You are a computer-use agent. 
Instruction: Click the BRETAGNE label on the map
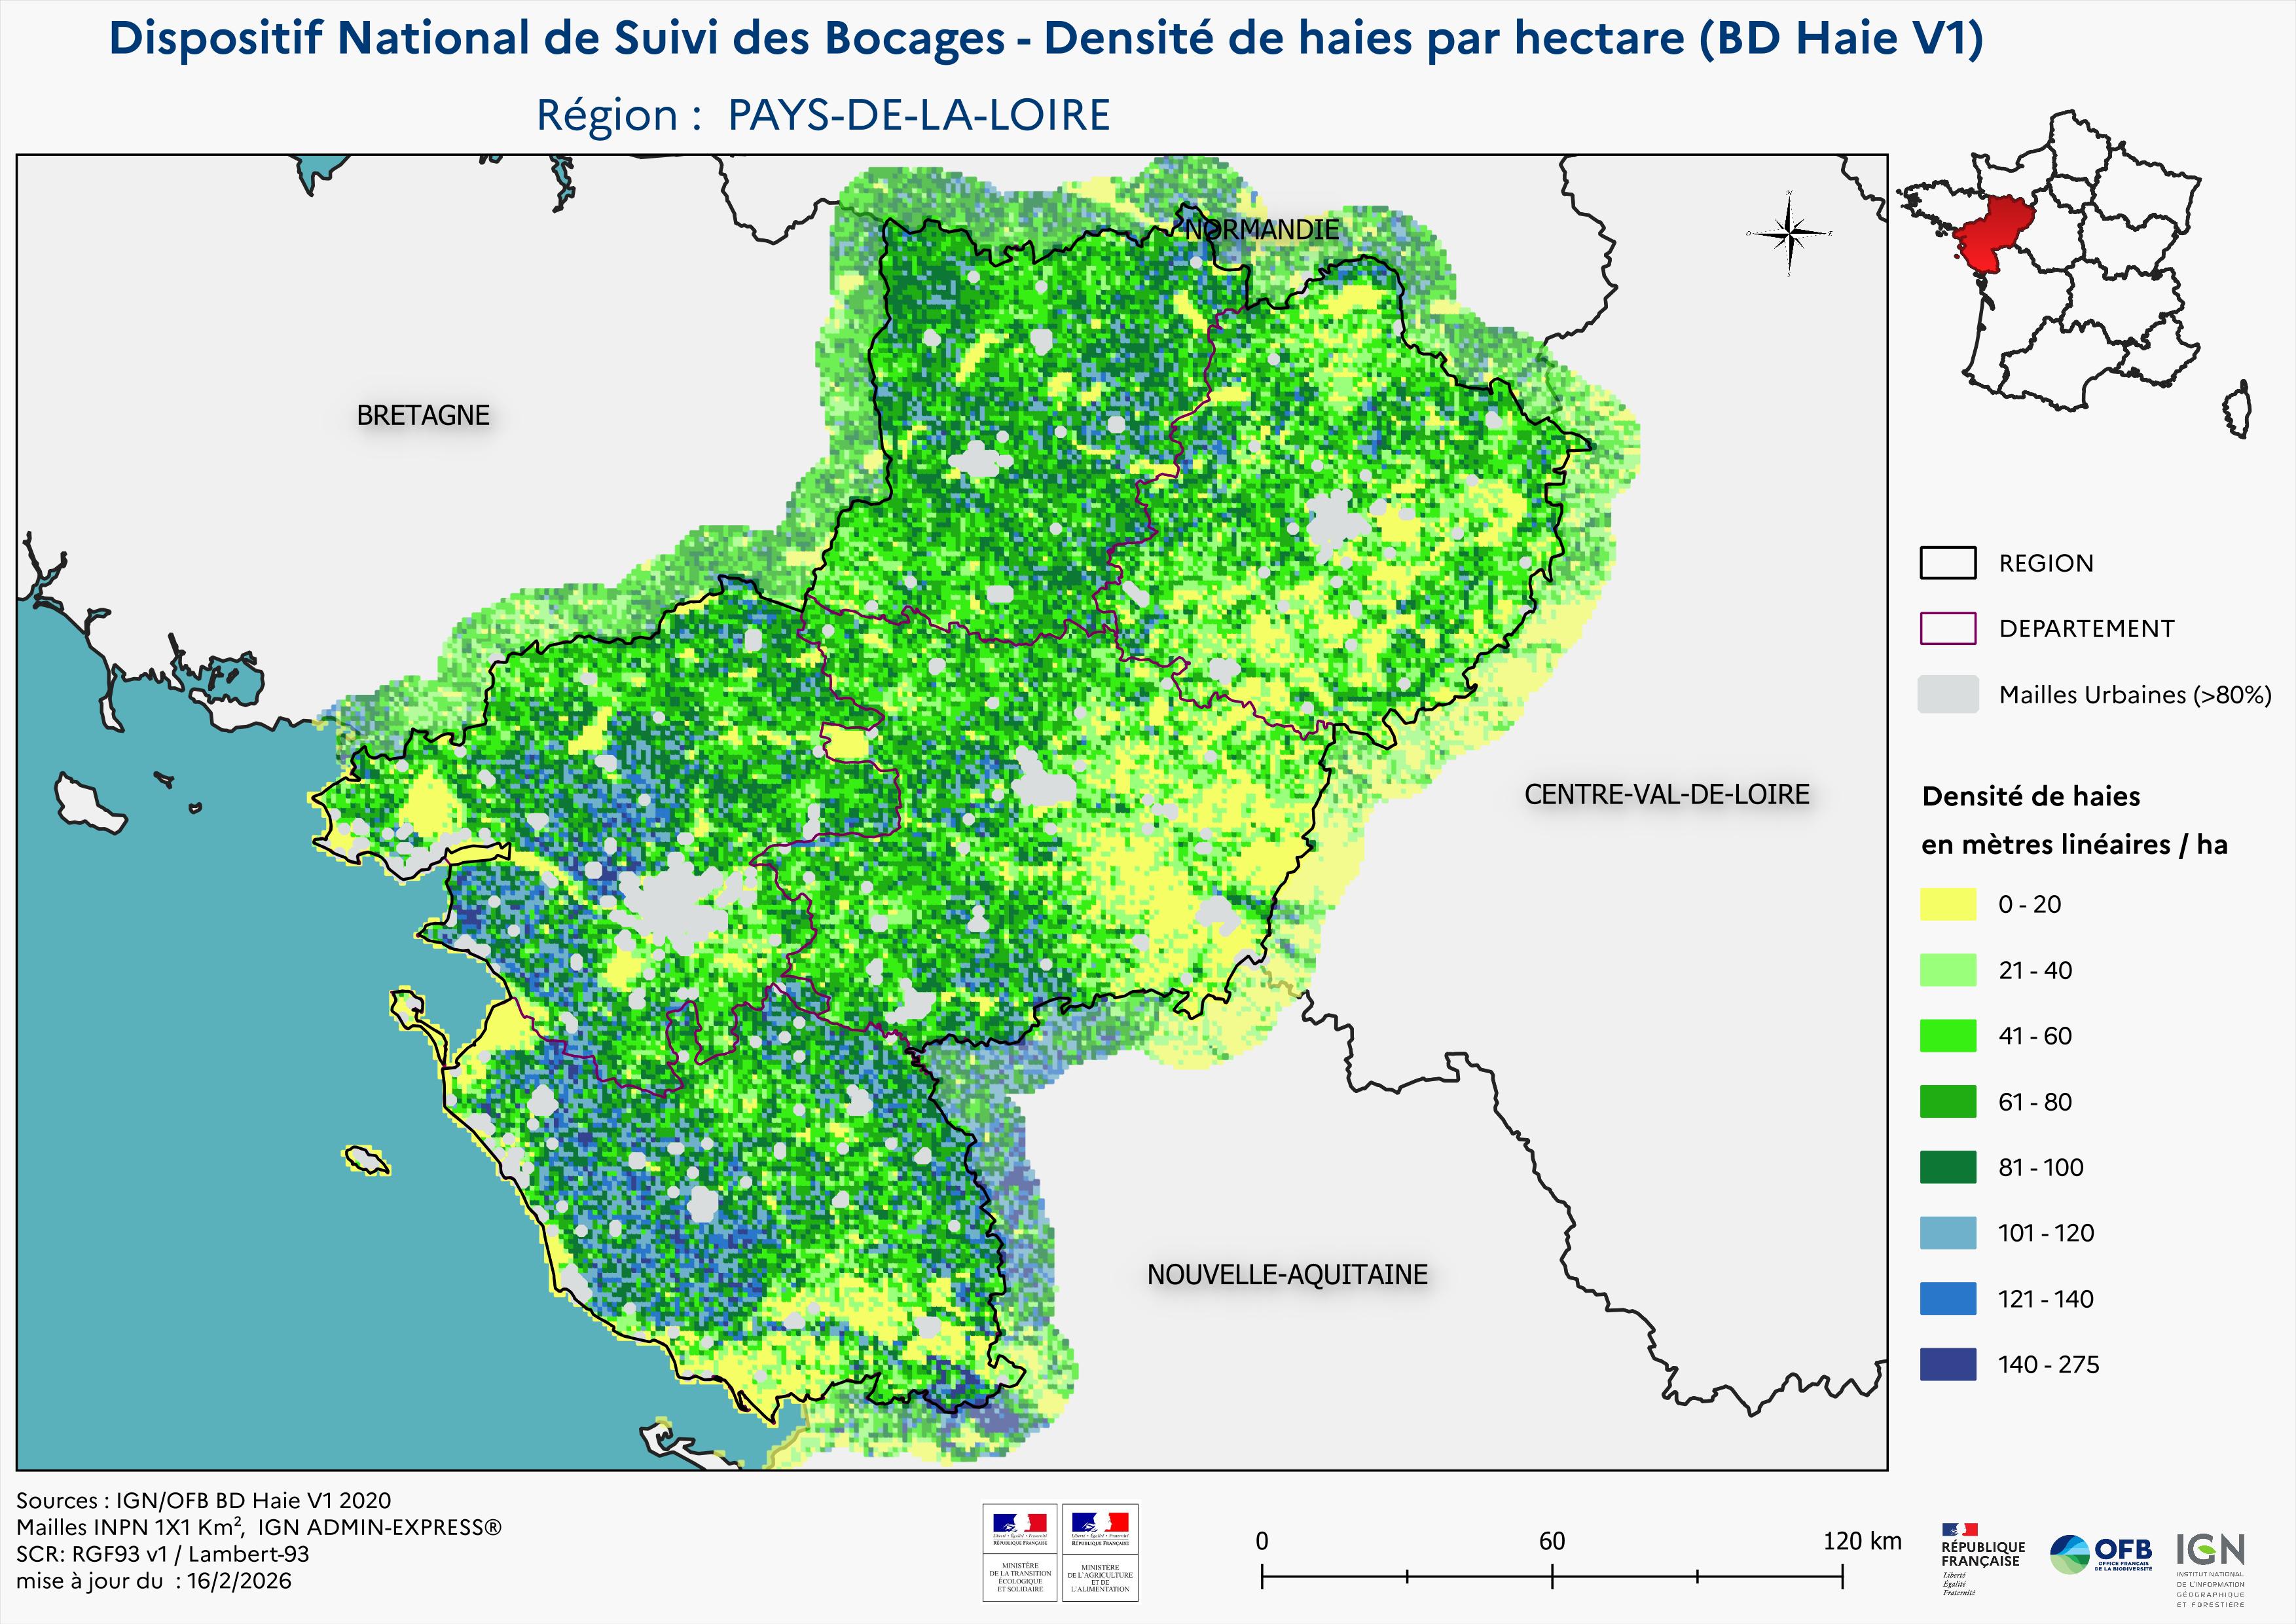pos(423,415)
